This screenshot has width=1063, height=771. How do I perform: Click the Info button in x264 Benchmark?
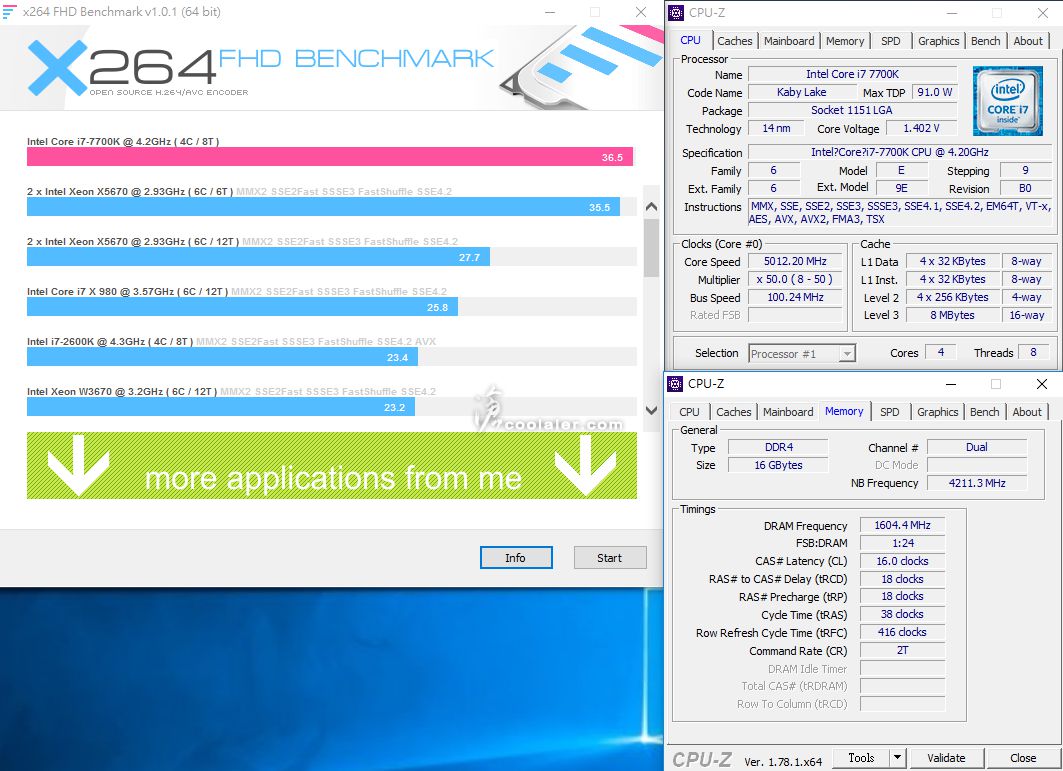tap(516, 557)
